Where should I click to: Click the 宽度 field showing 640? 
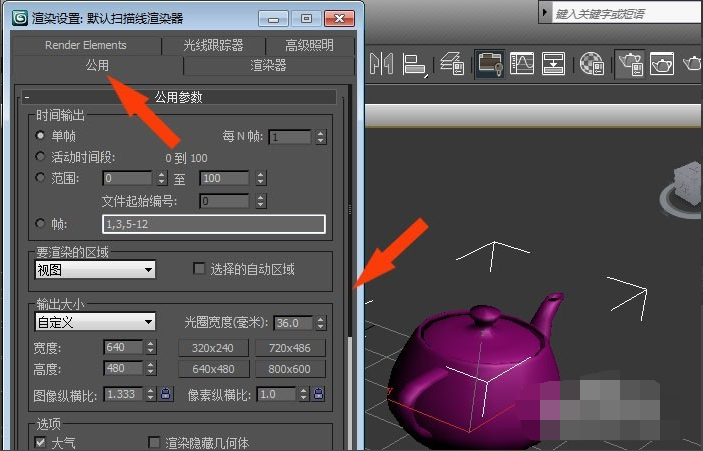pyautogui.click(x=123, y=347)
